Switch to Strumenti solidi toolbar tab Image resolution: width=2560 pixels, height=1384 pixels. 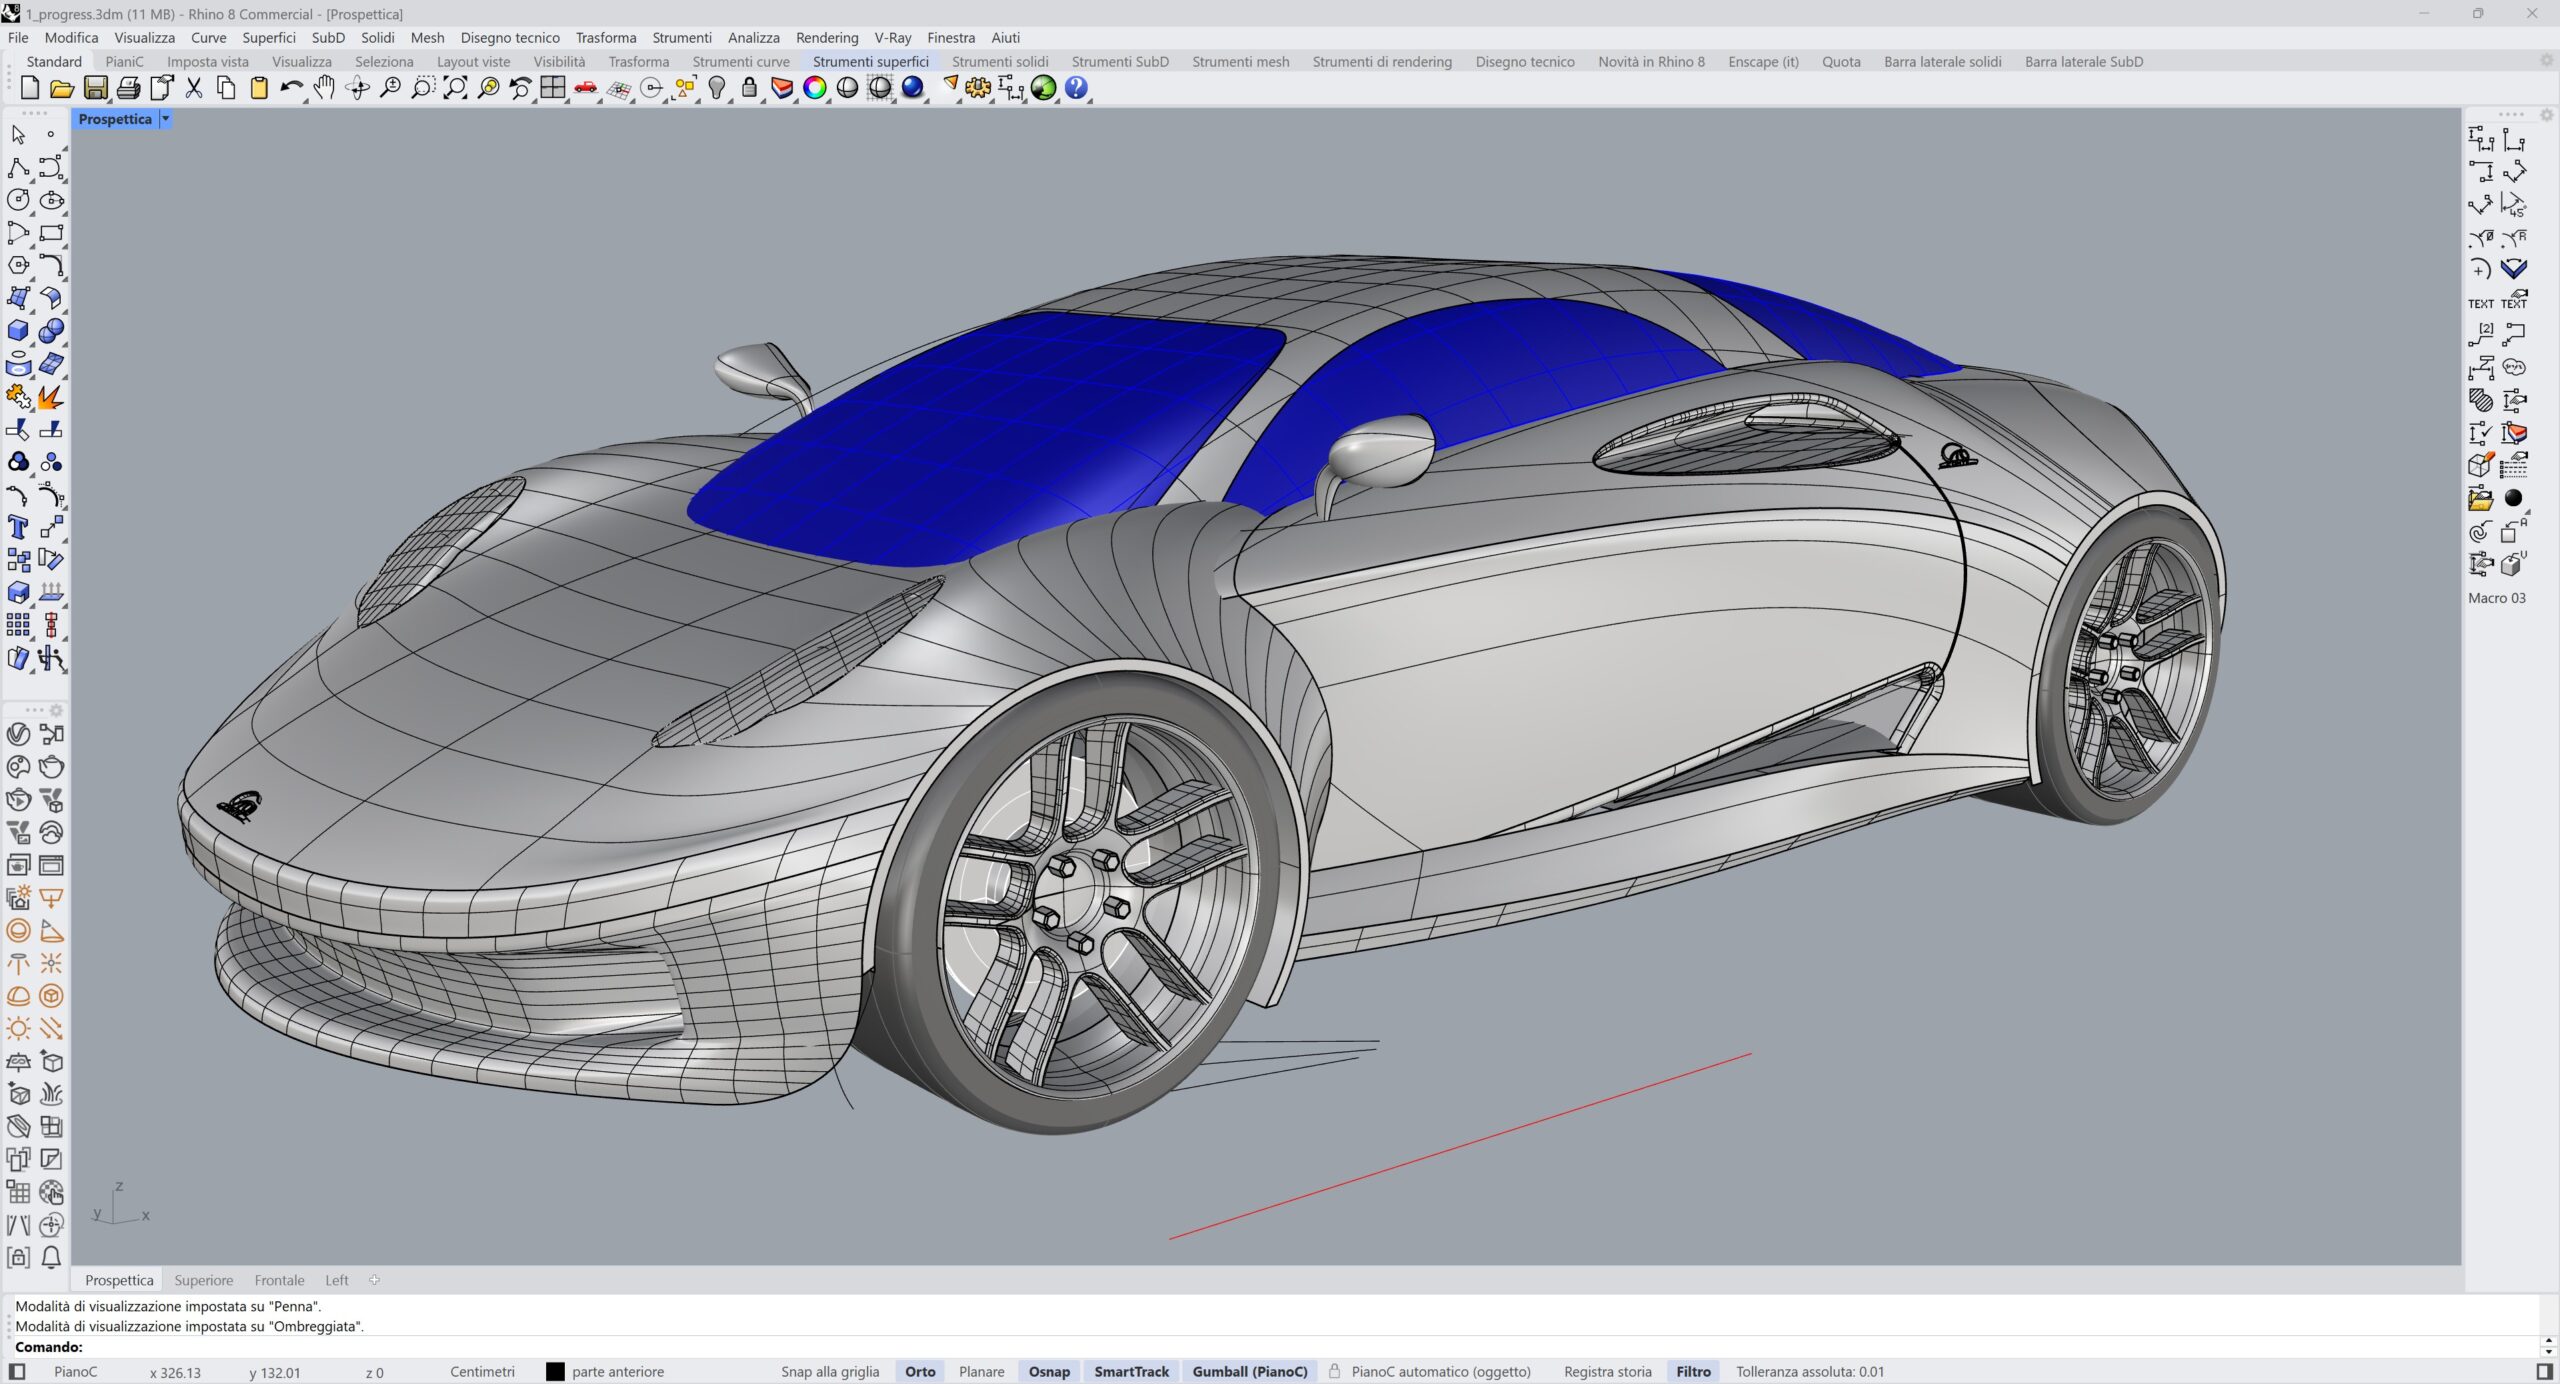pos(1000,61)
